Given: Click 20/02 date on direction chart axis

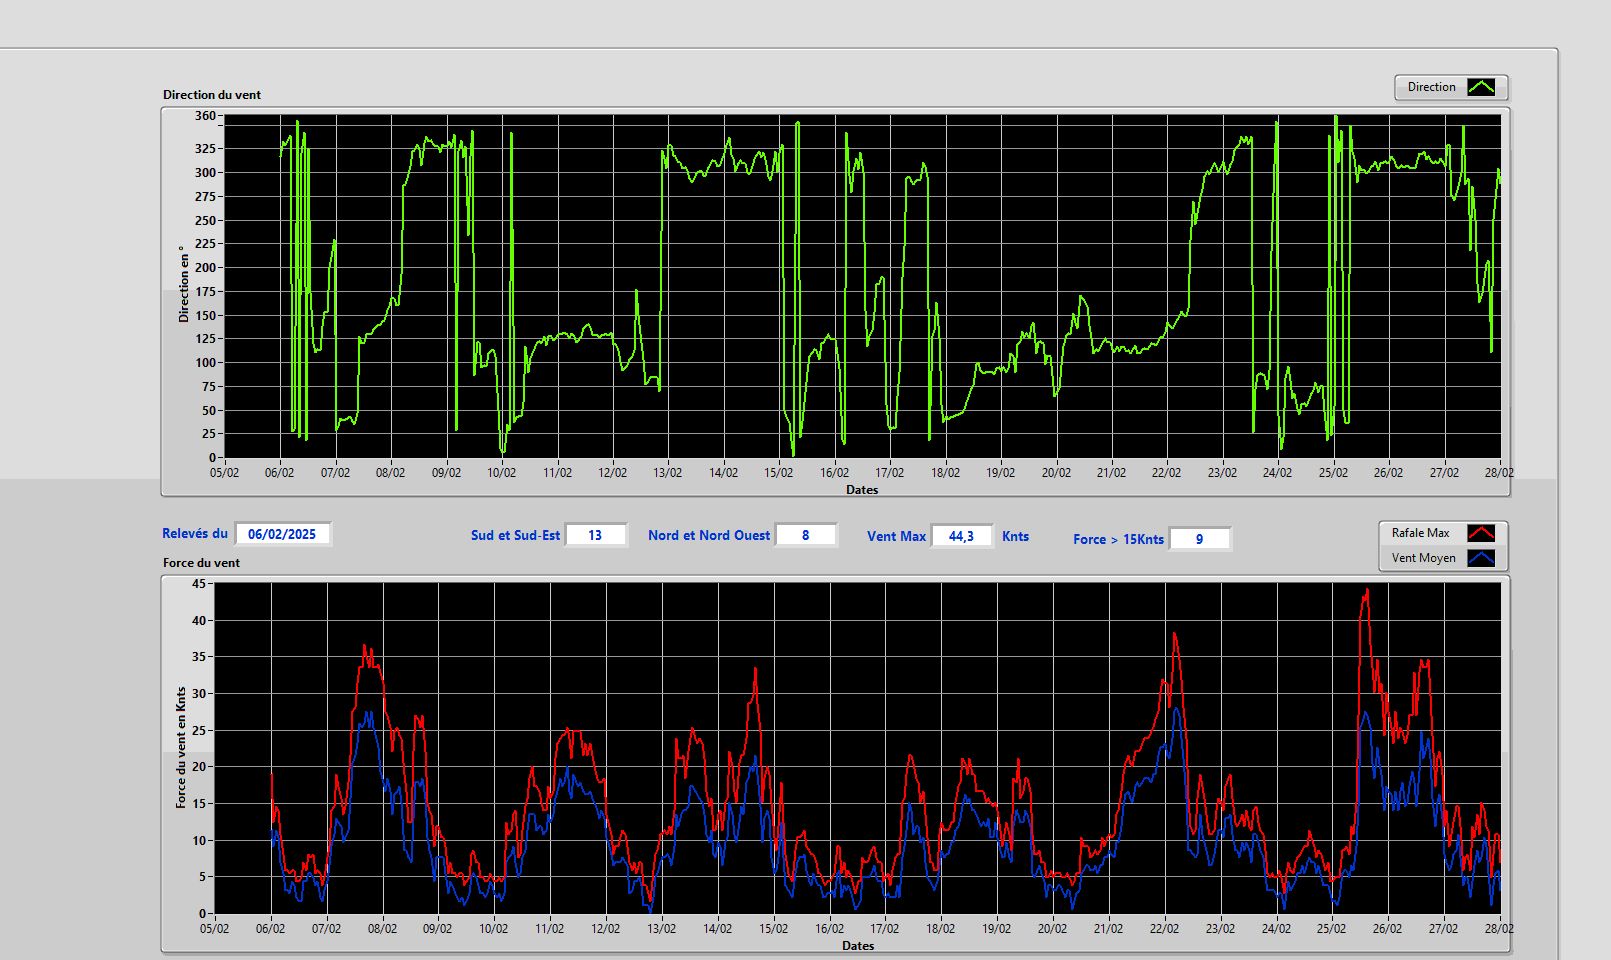Looking at the screenshot, I should 1056,473.
